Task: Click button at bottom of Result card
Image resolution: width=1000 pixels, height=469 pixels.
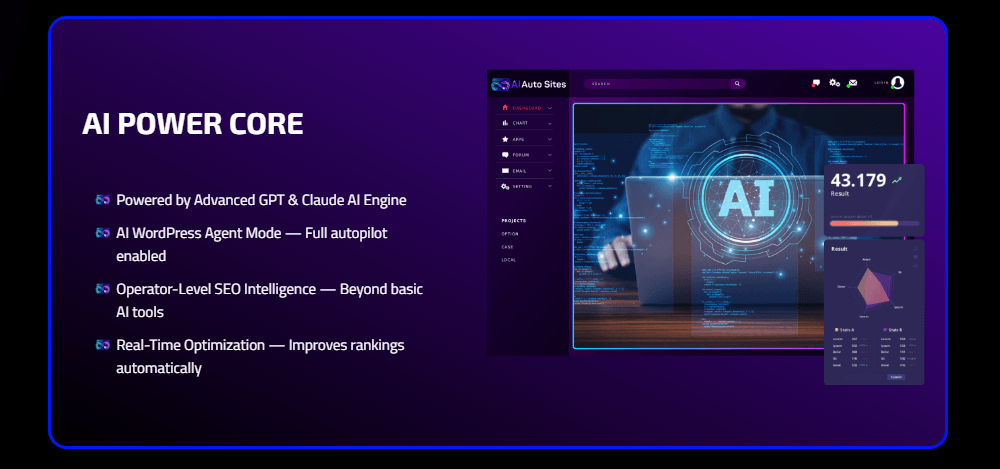Action: pyautogui.click(x=896, y=377)
